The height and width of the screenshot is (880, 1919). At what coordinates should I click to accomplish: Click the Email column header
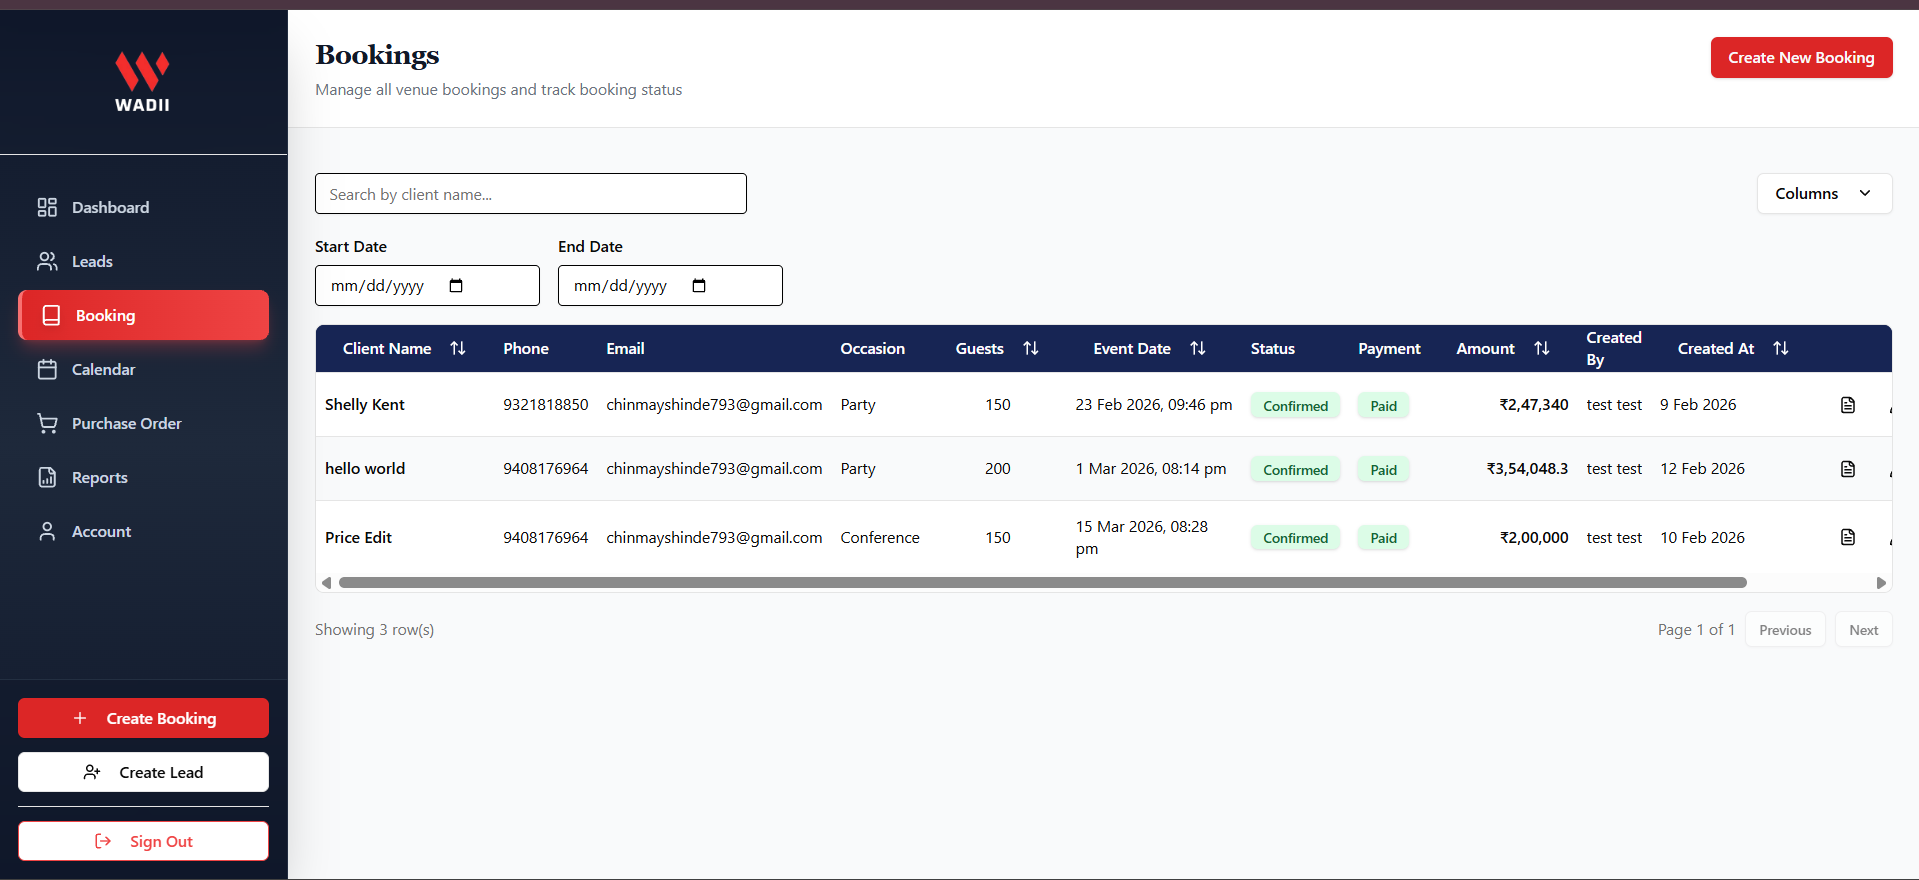pyautogui.click(x=625, y=348)
